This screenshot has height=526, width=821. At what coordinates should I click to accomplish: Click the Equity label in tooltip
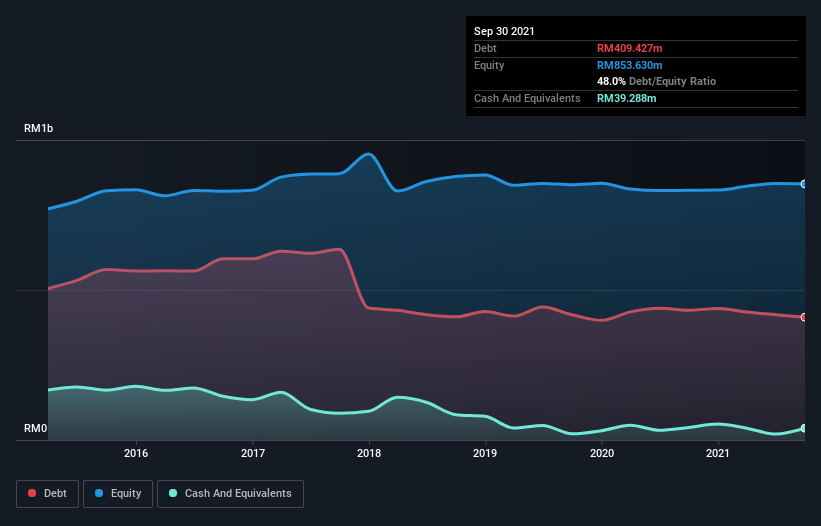[x=489, y=65]
